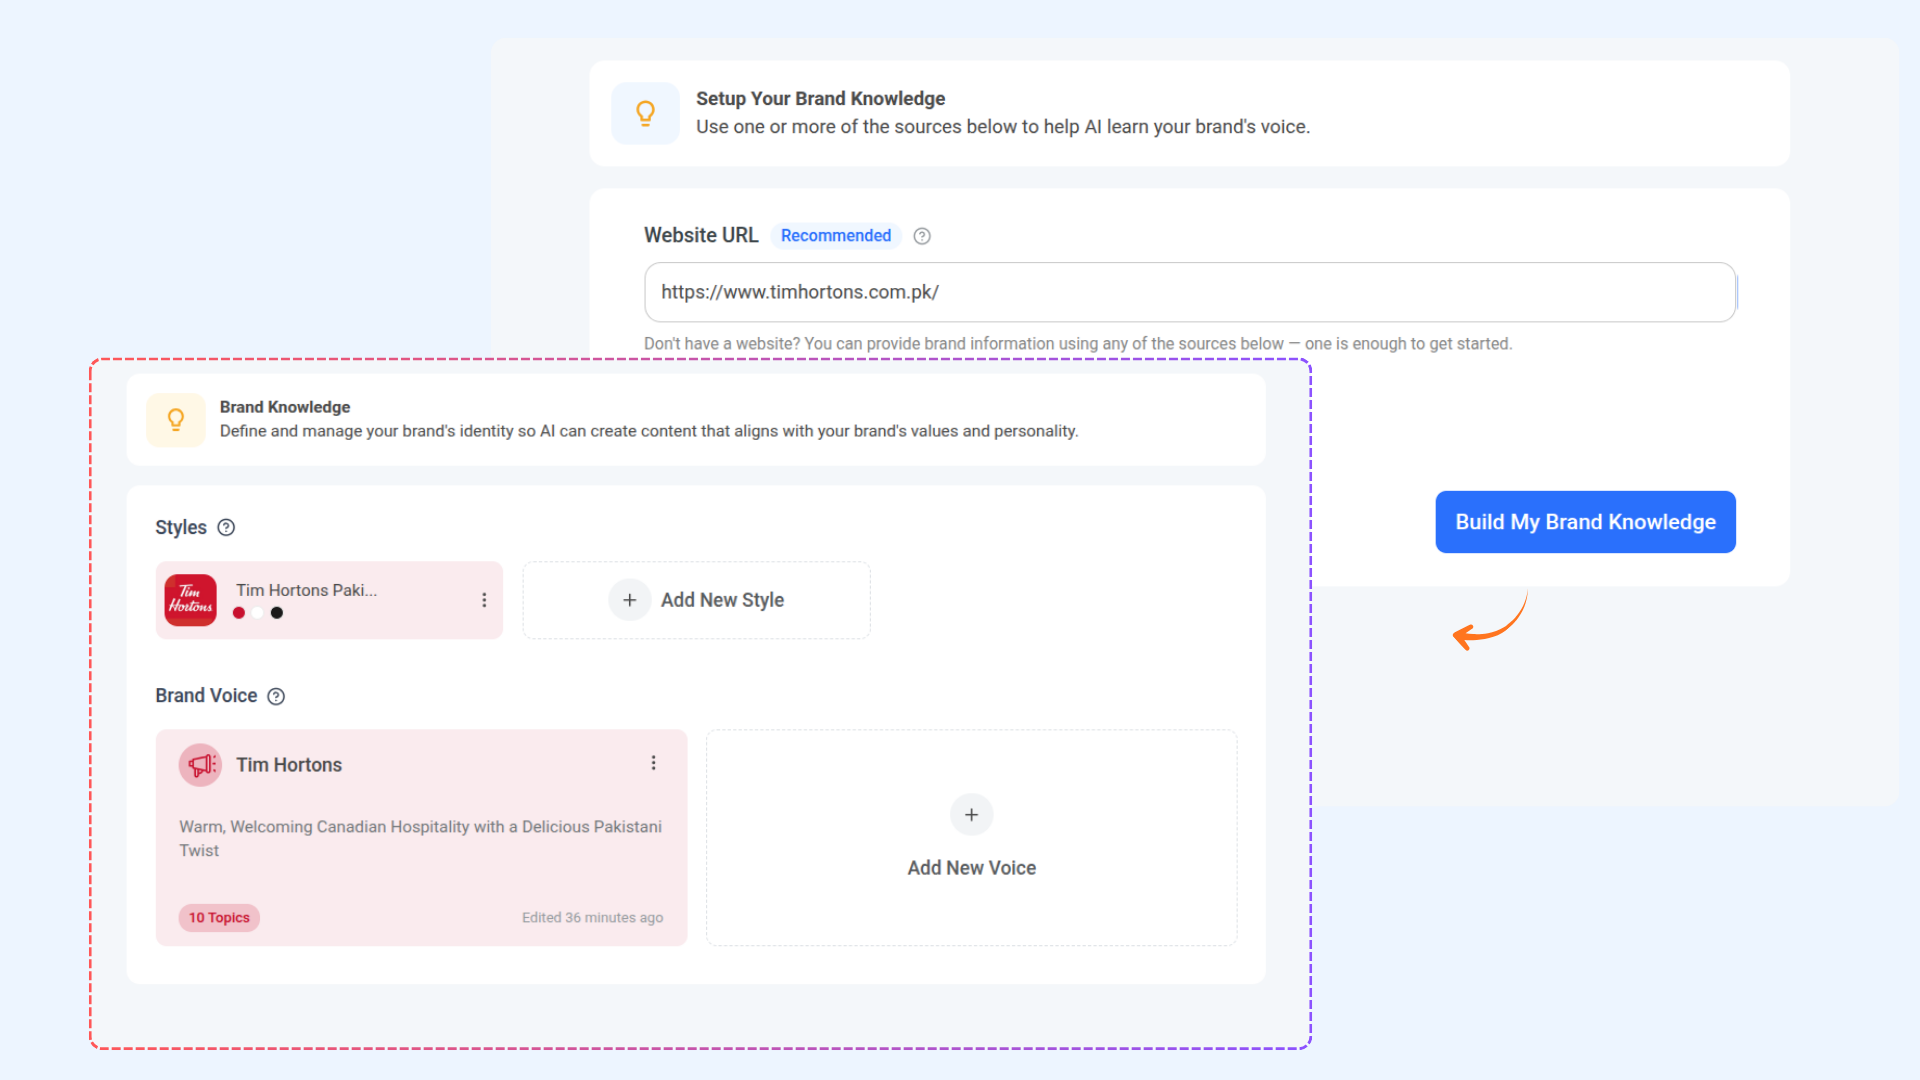Click the megaphone icon on Tim Hortons voice
The height and width of the screenshot is (1080, 1920).
click(200, 765)
